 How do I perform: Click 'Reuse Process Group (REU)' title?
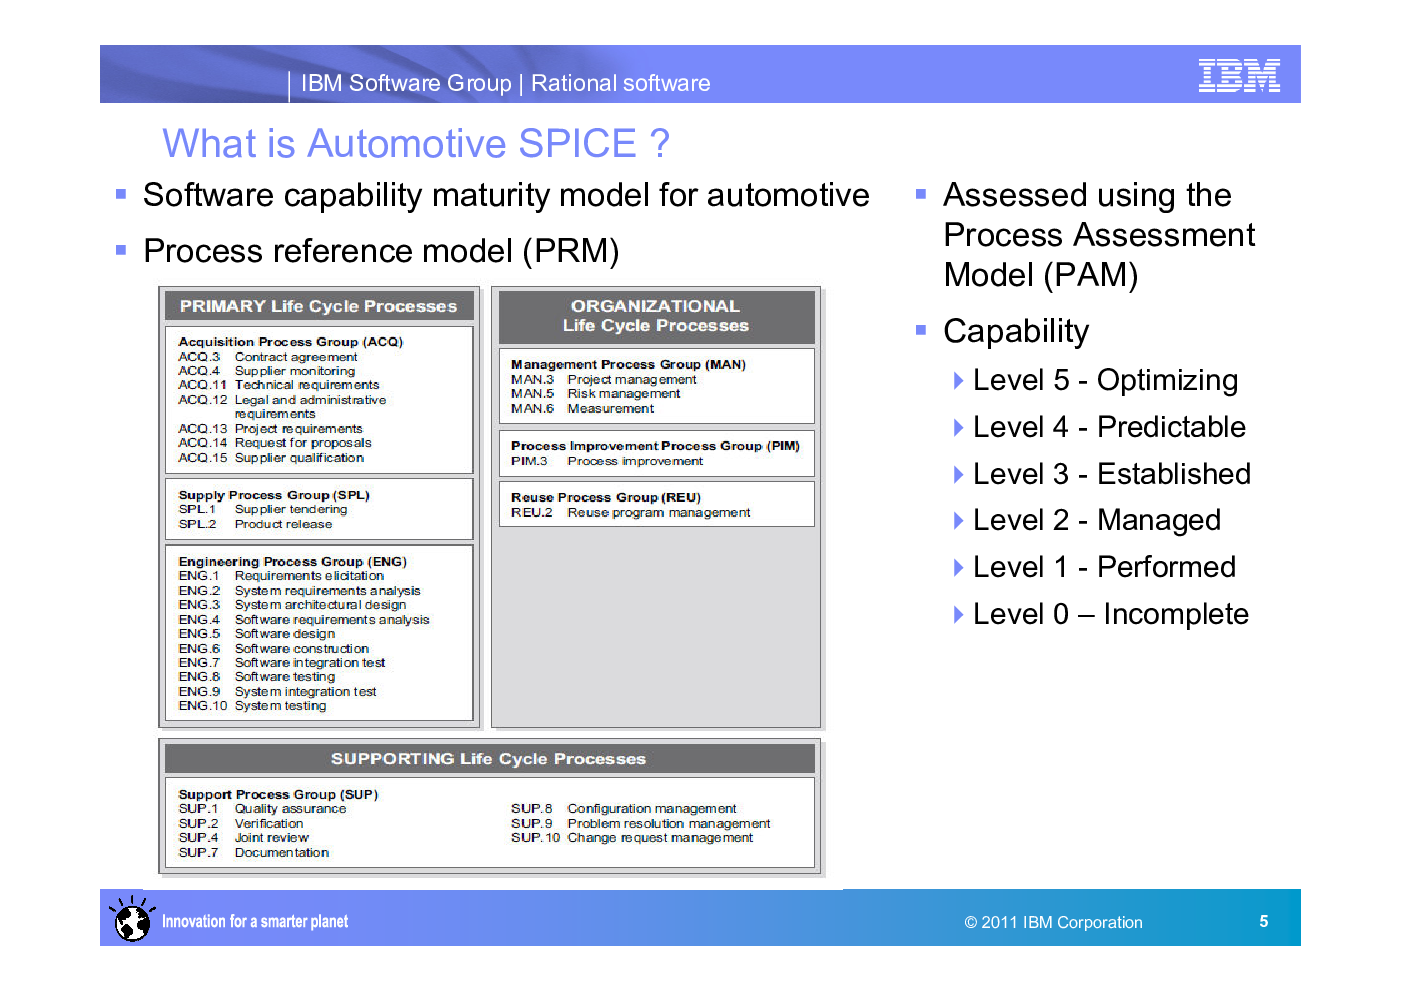(605, 498)
